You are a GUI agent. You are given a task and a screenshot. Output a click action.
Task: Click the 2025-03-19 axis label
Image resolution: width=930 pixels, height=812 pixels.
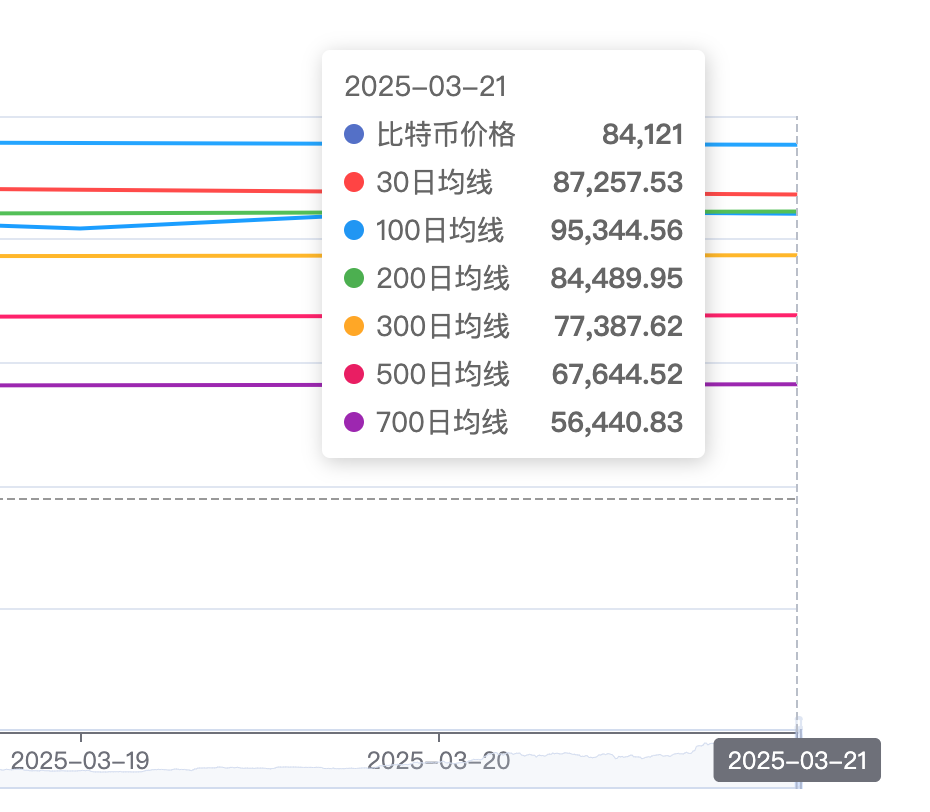click(80, 761)
